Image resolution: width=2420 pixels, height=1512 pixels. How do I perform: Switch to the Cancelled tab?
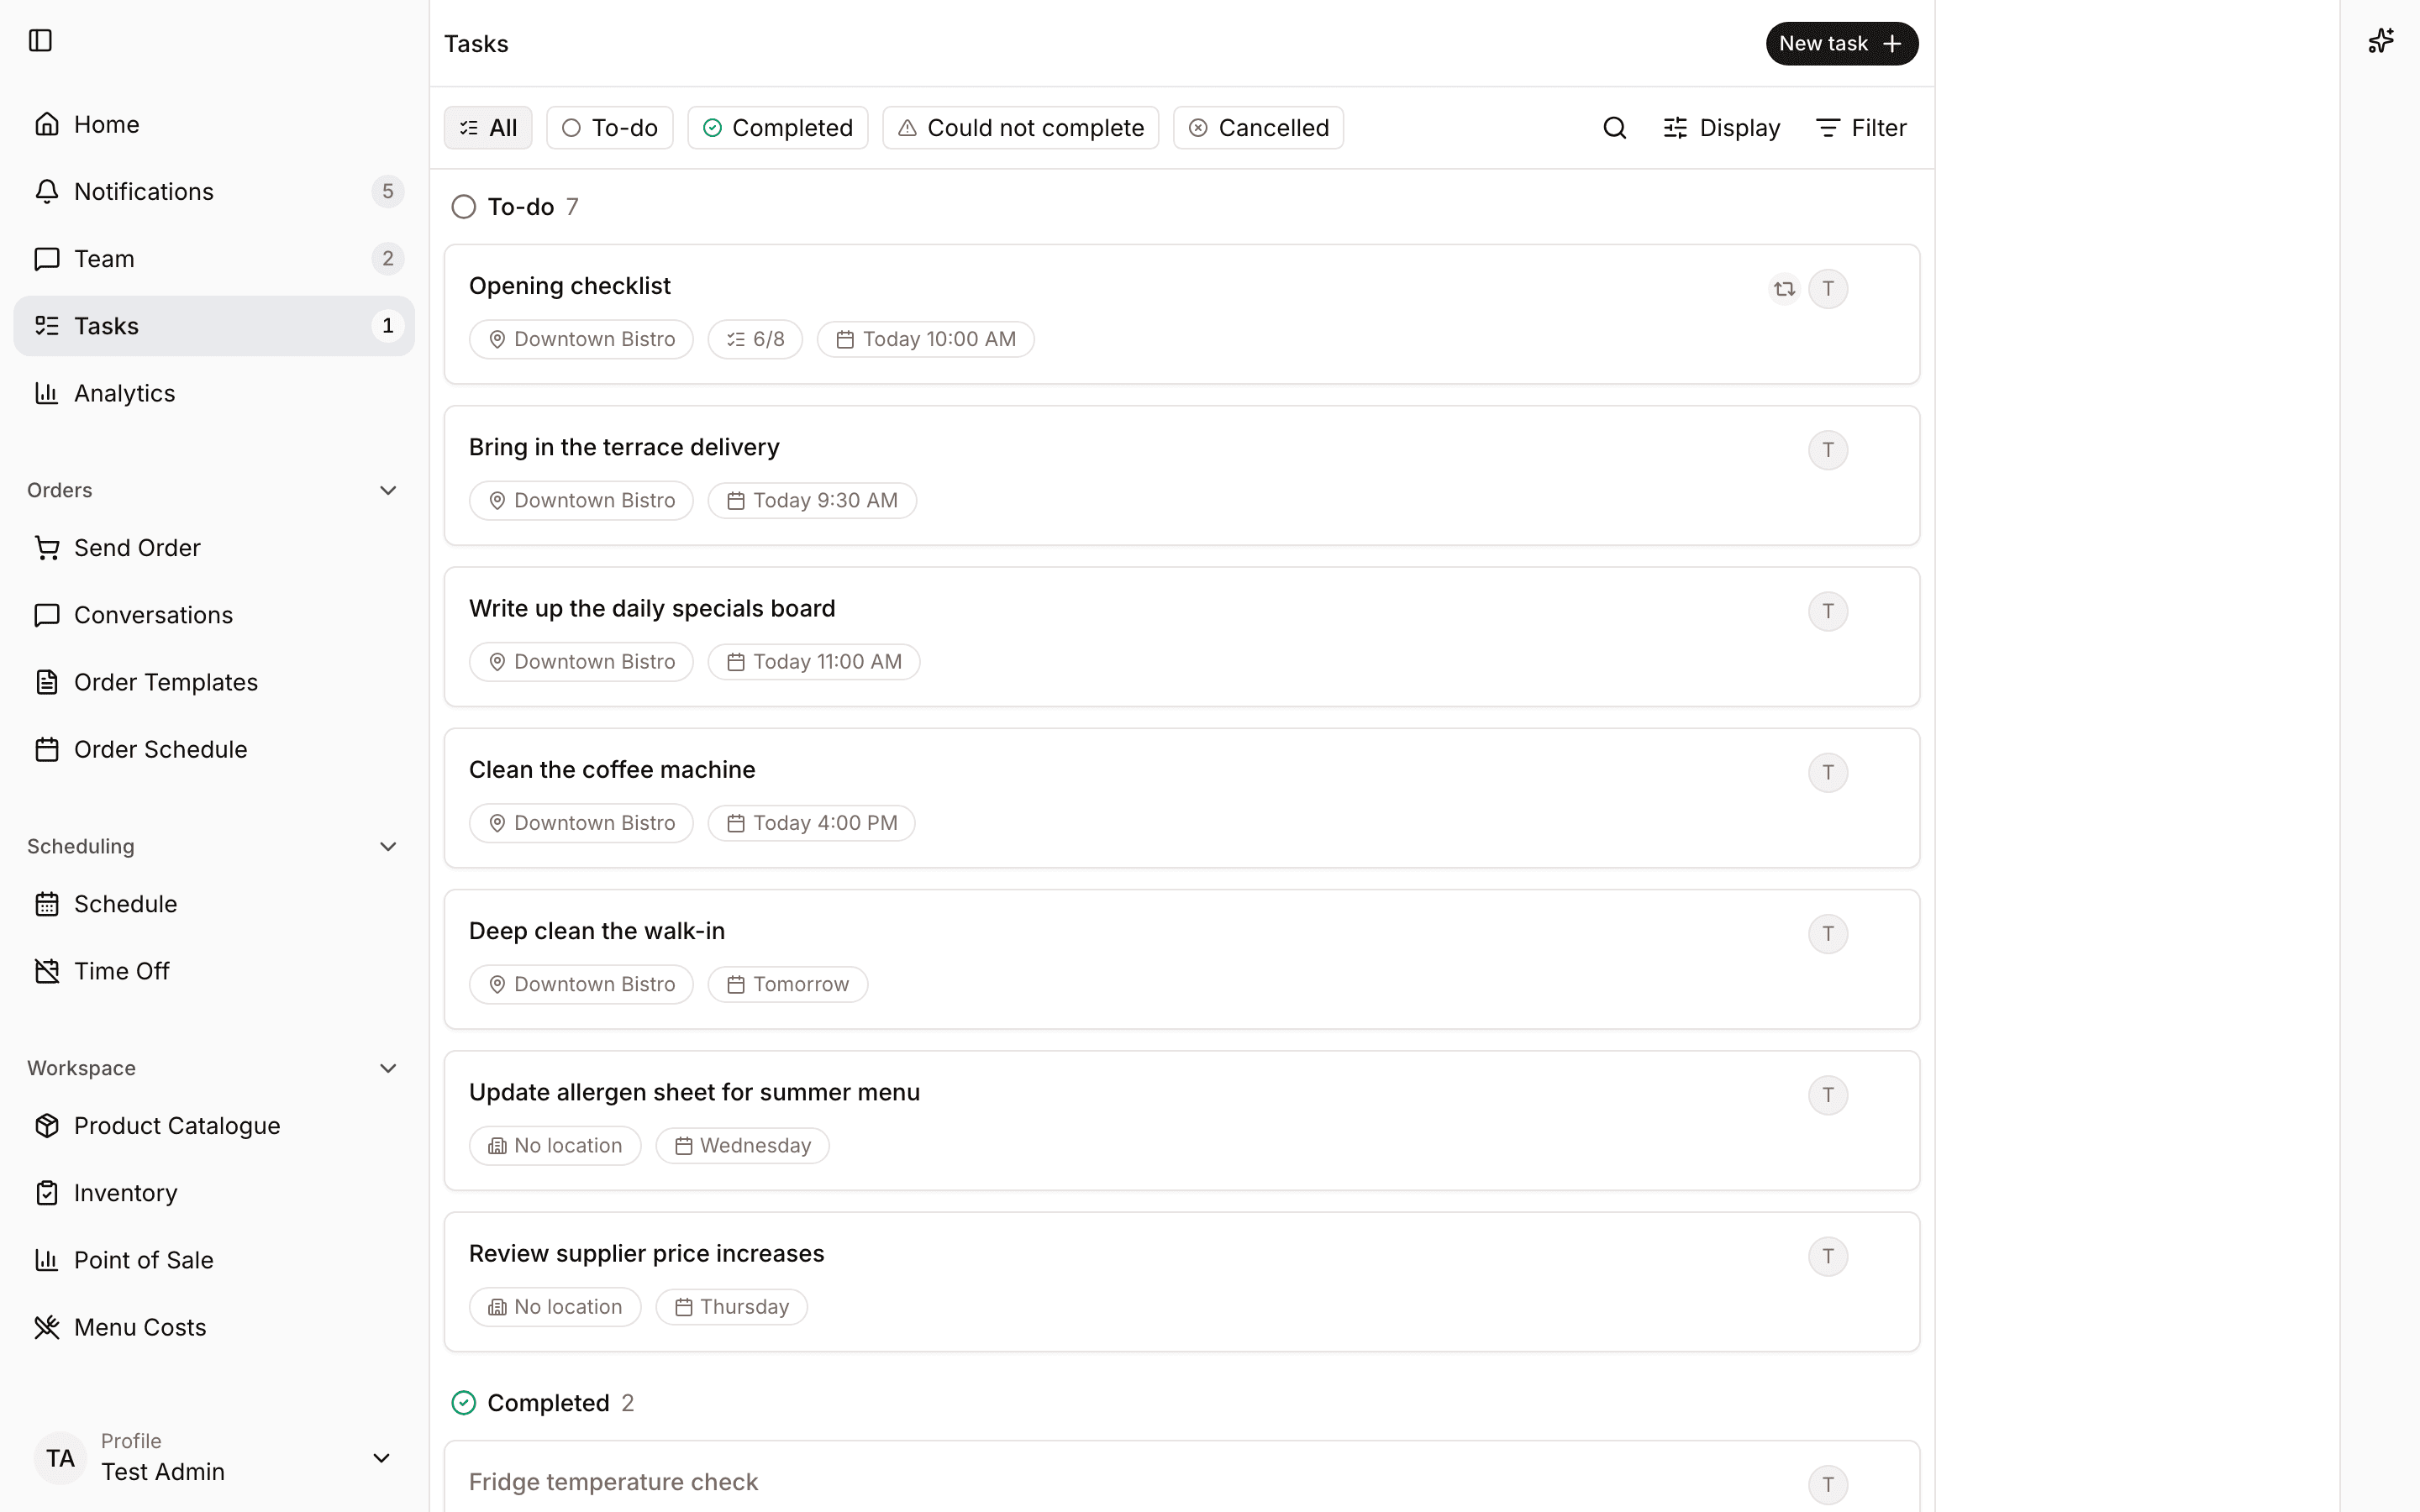coord(1258,128)
